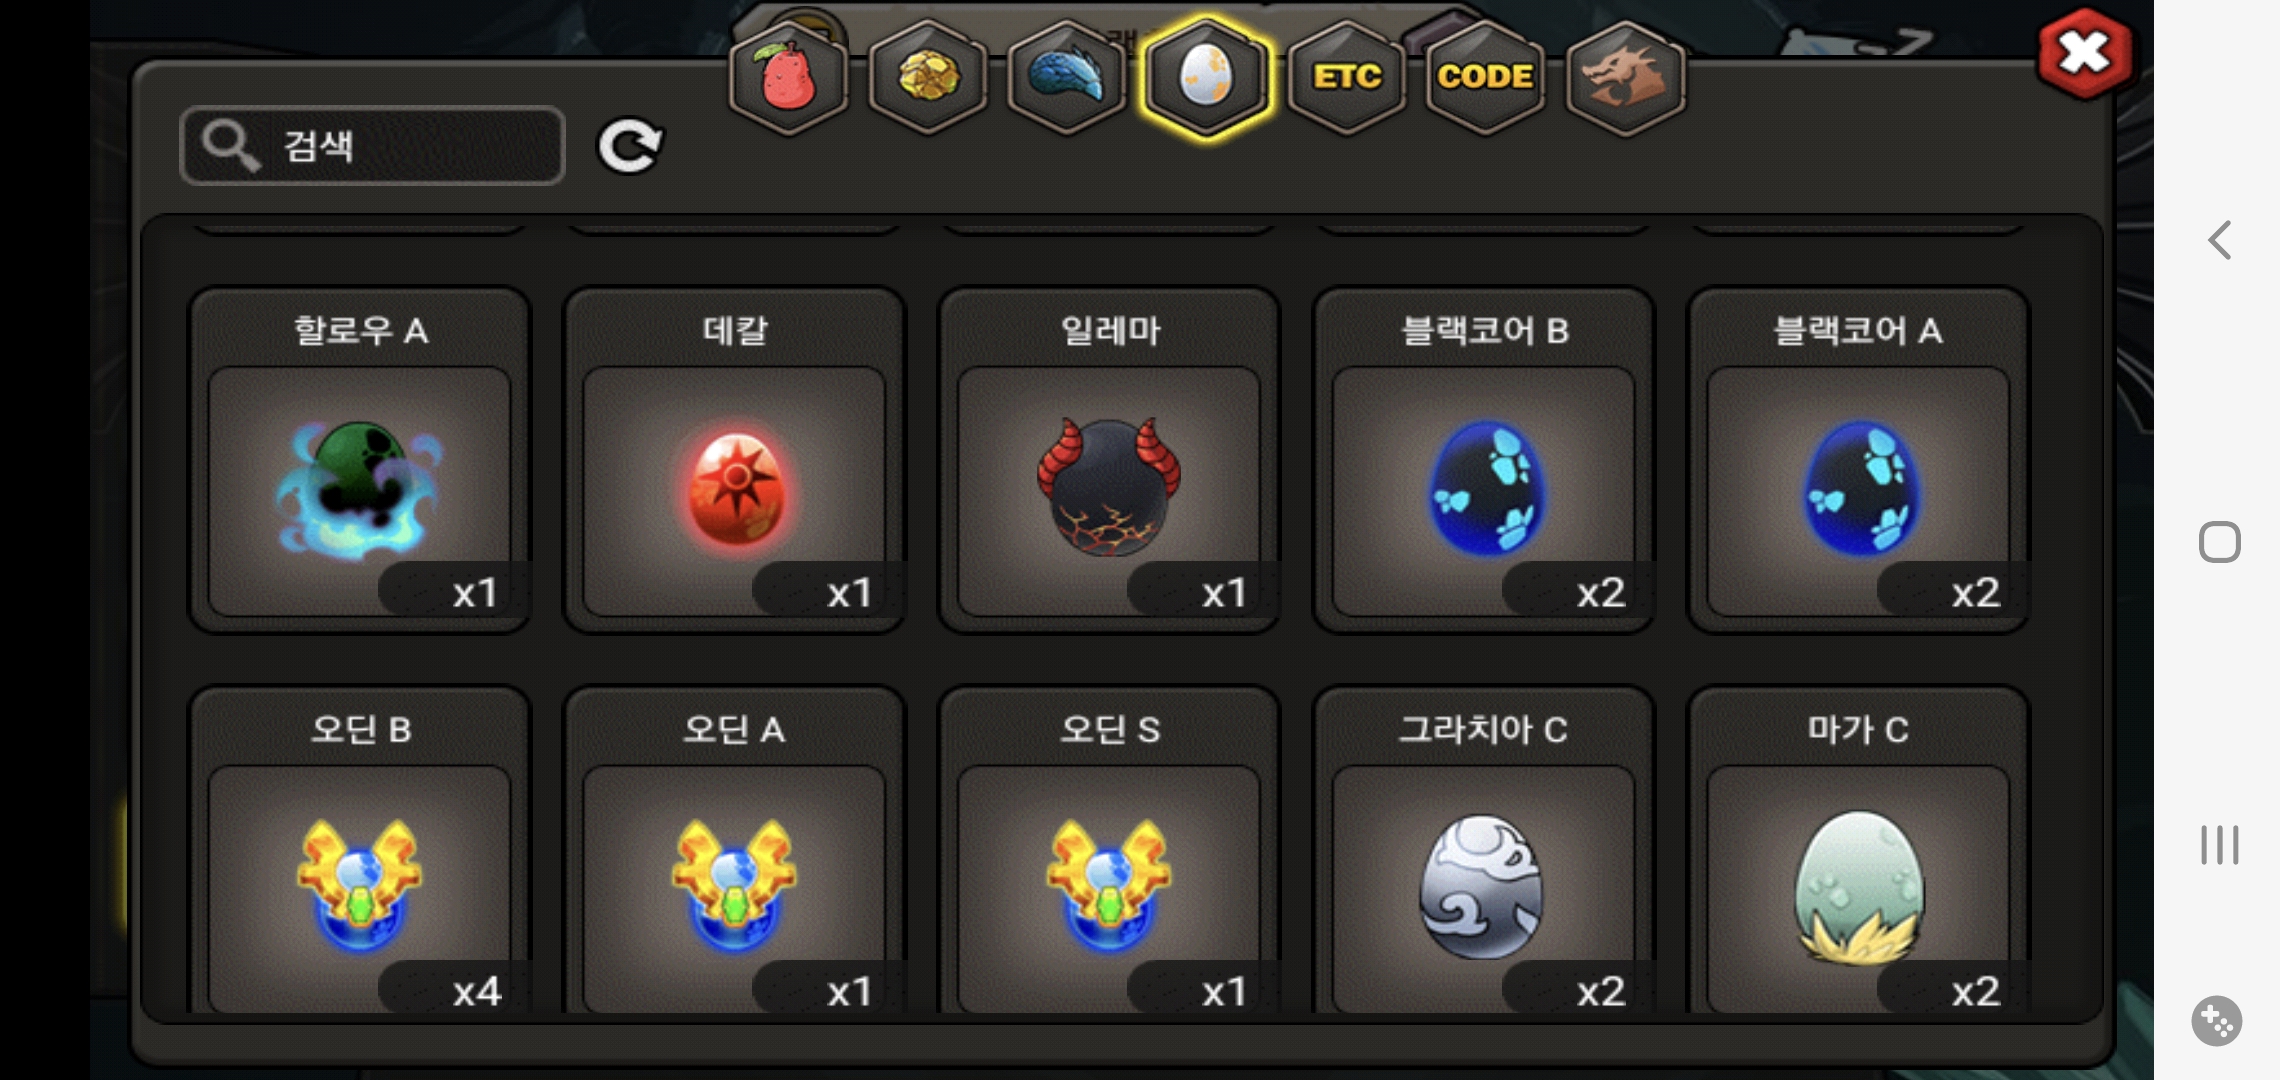The width and height of the screenshot is (2280, 1080).
Task: Choose the 마가 C nest egg
Action: pyautogui.click(x=1858, y=850)
